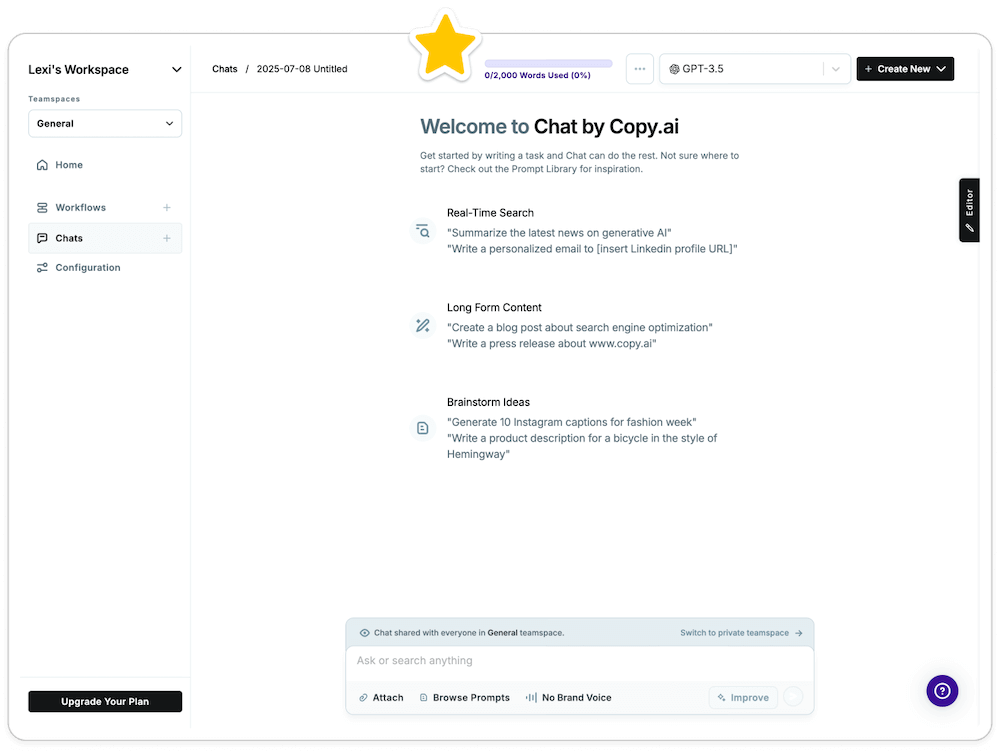This screenshot has width=1000, height=751.
Task: Click the Create New button
Action: click(x=904, y=69)
